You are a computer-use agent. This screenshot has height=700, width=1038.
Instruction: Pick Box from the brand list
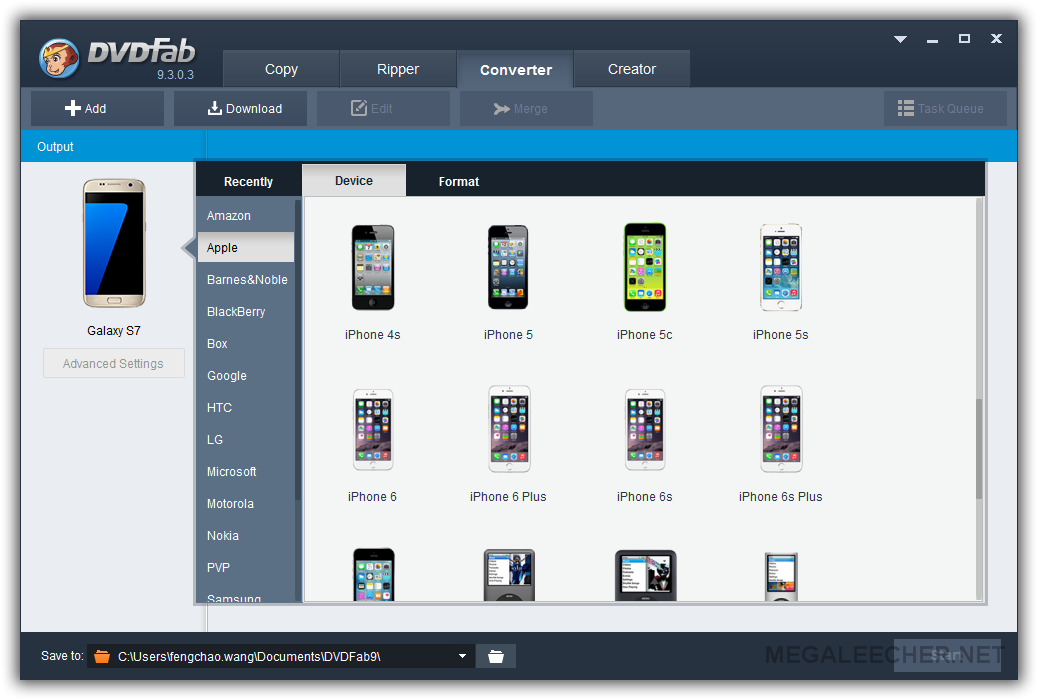point(246,344)
